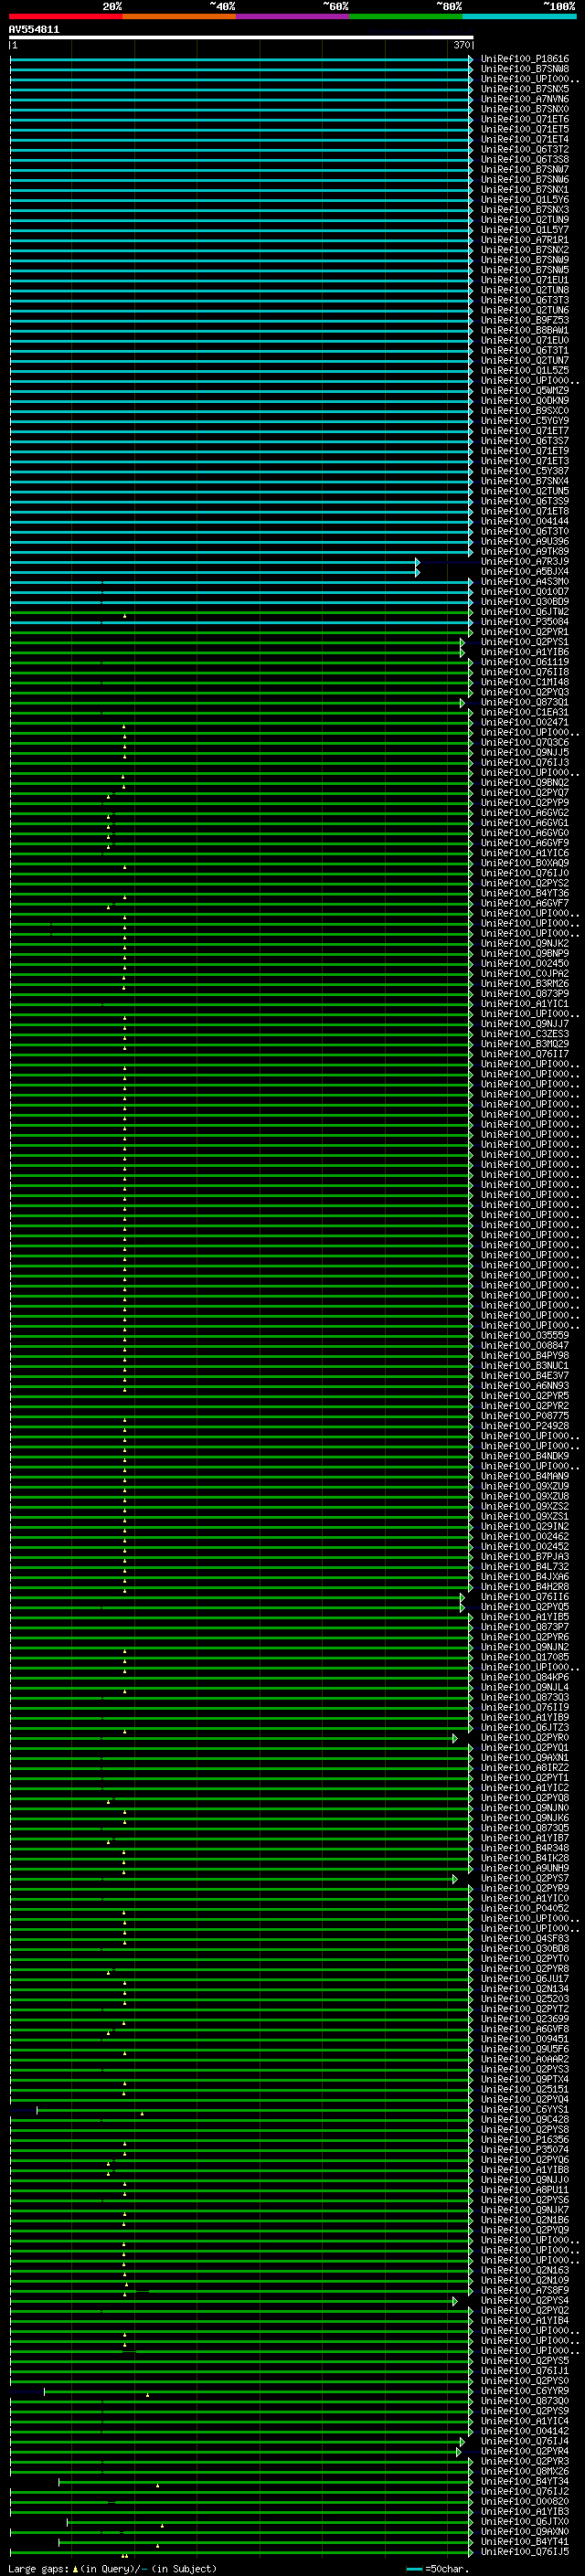The height and width of the screenshot is (2576, 585).
Task: Click the white query sequence ruler bar
Action: [x=241, y=38]
